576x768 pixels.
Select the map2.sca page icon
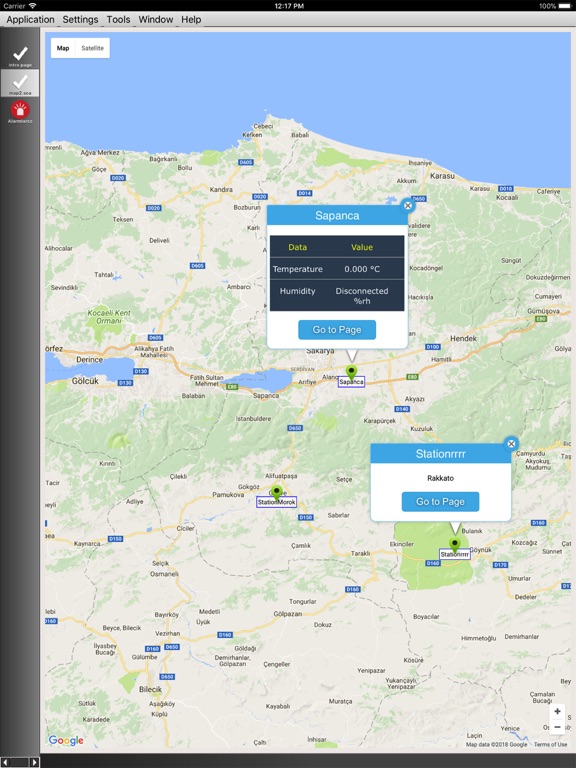tap(20, 83)
